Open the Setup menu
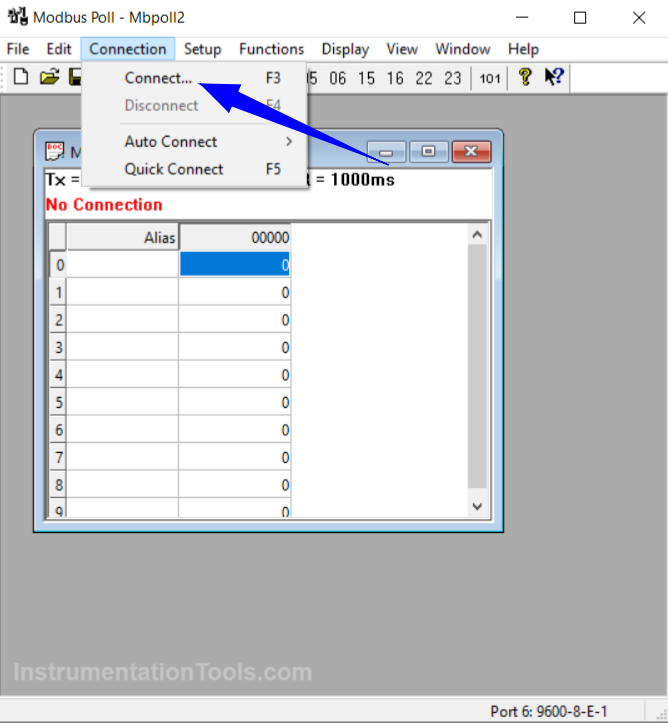668x723 pixels. [x=202, y=49]
